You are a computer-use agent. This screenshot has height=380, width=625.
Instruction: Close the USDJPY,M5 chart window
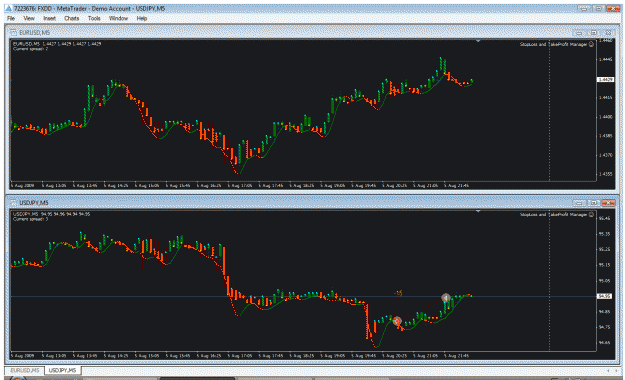(608, 203)
